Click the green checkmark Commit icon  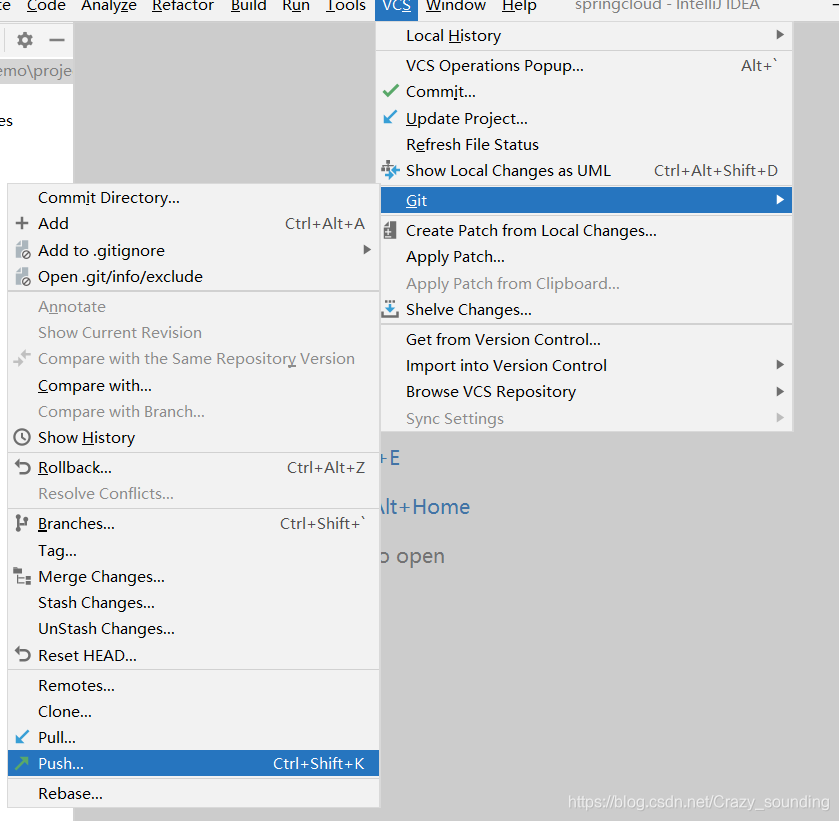coord(391,91)
